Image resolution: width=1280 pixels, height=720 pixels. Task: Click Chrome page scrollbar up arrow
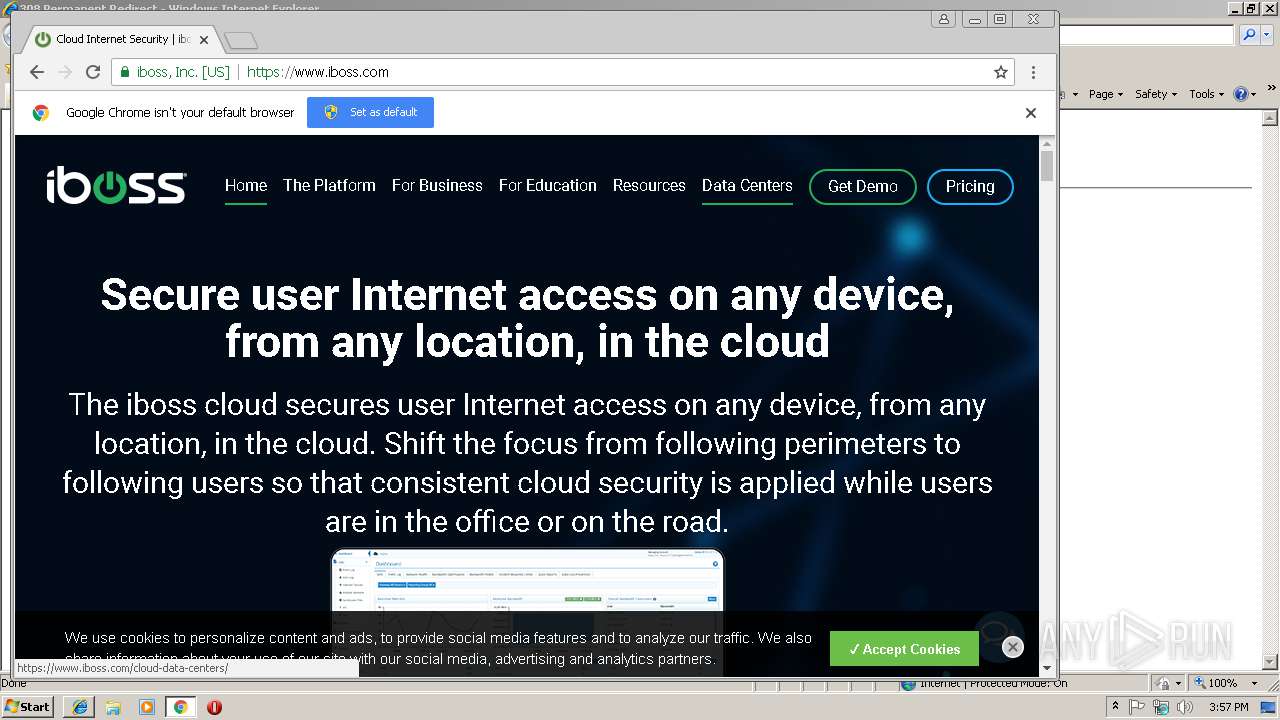1047,144
